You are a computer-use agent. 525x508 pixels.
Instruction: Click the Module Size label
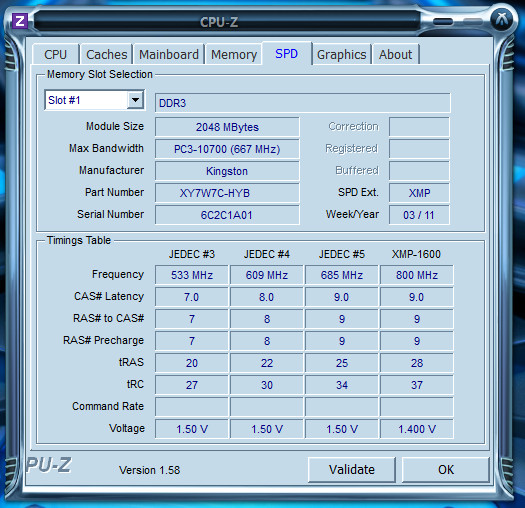click(x=115, y=126)
